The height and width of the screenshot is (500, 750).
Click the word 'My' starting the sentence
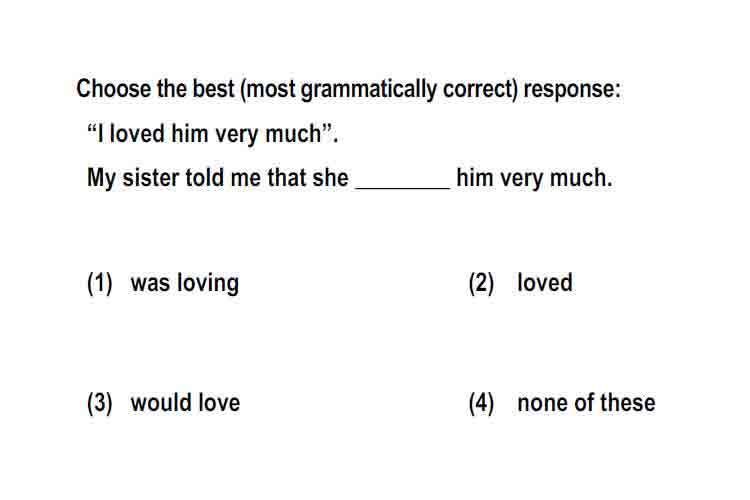coord(102,178)
